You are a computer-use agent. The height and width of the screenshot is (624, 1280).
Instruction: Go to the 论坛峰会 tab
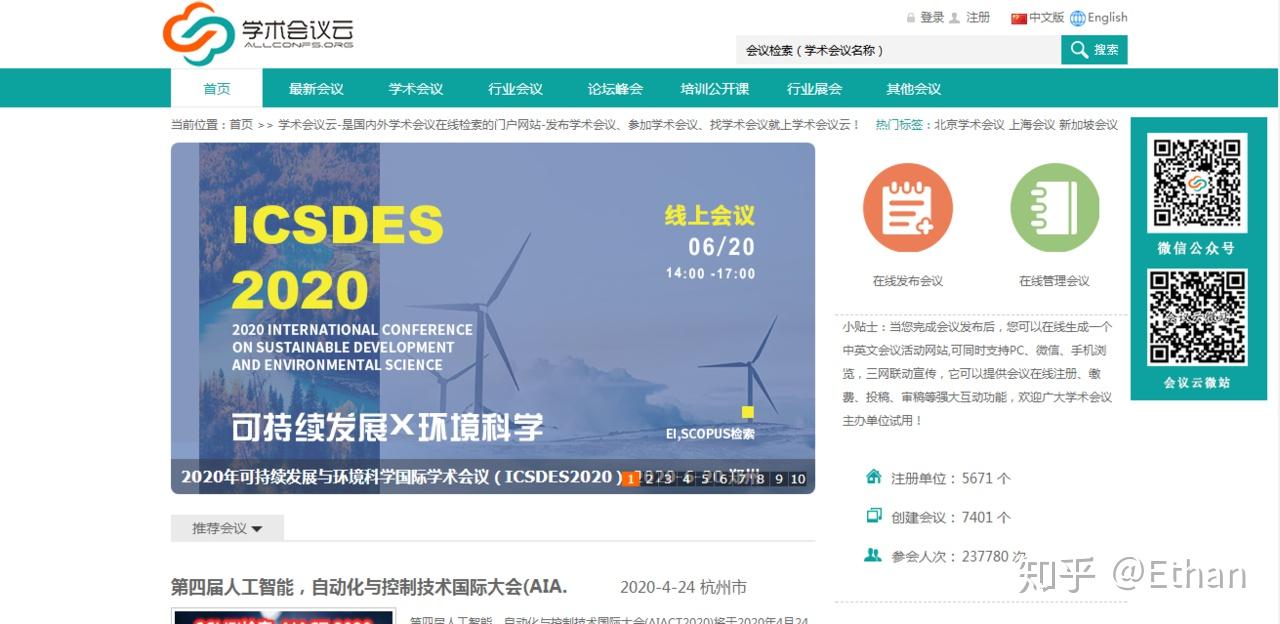point(615,89)
